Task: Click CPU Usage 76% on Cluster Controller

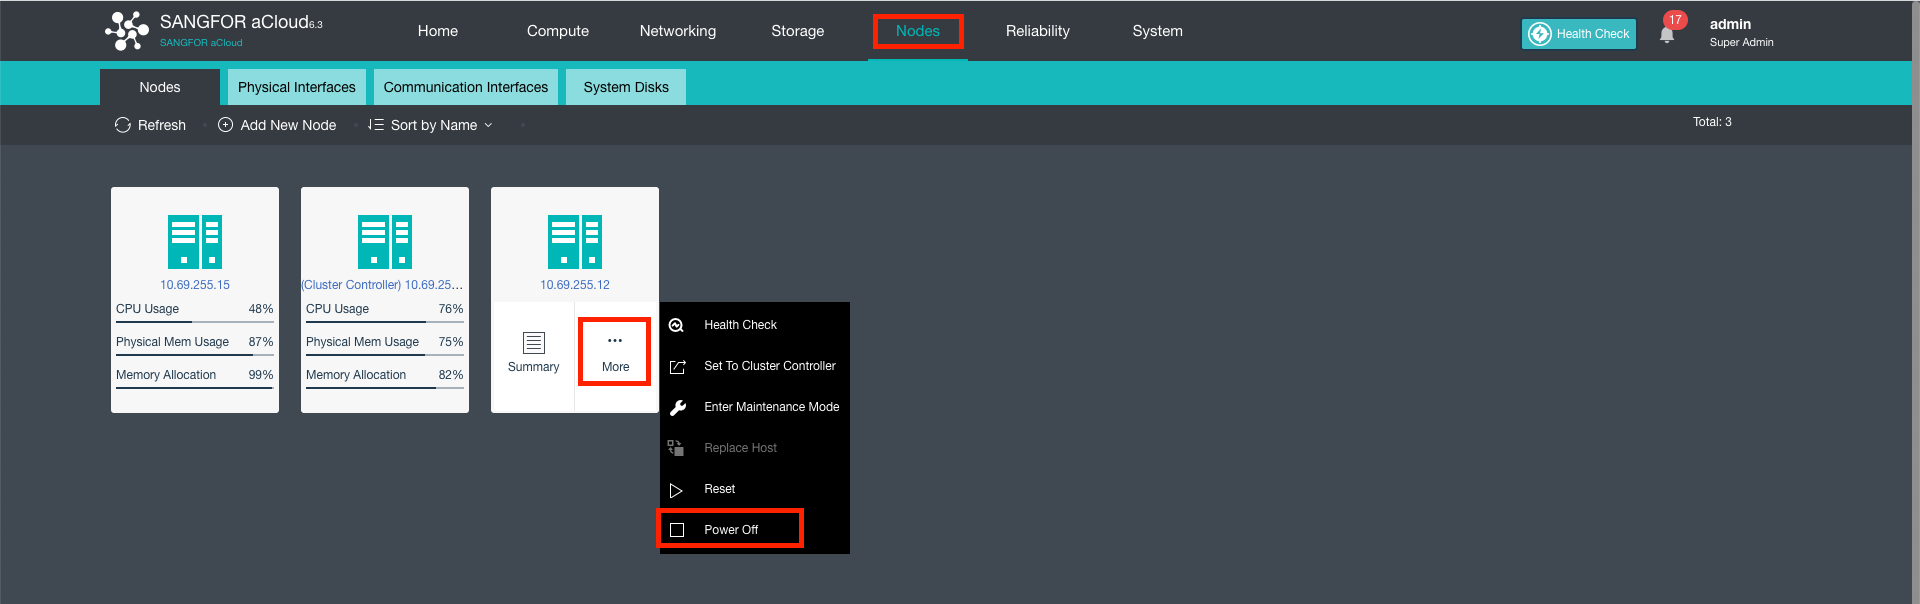Action: (x=385, y=310)
